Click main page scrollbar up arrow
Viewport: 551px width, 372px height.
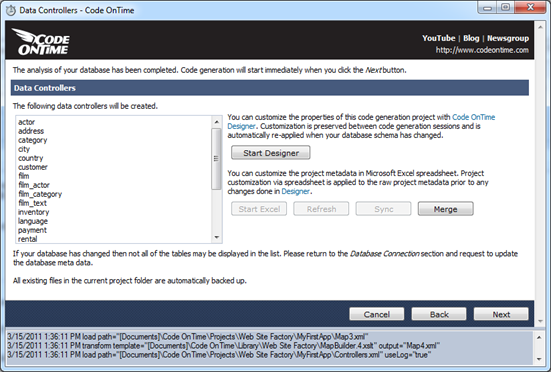pyautogui.click(x=540, y=27)
